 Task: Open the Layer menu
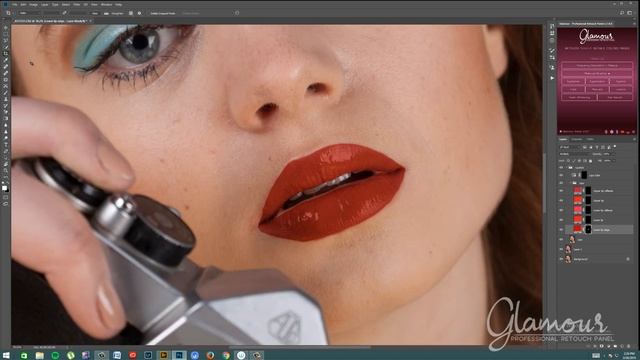pyautogui.click(x=44, y=4)
